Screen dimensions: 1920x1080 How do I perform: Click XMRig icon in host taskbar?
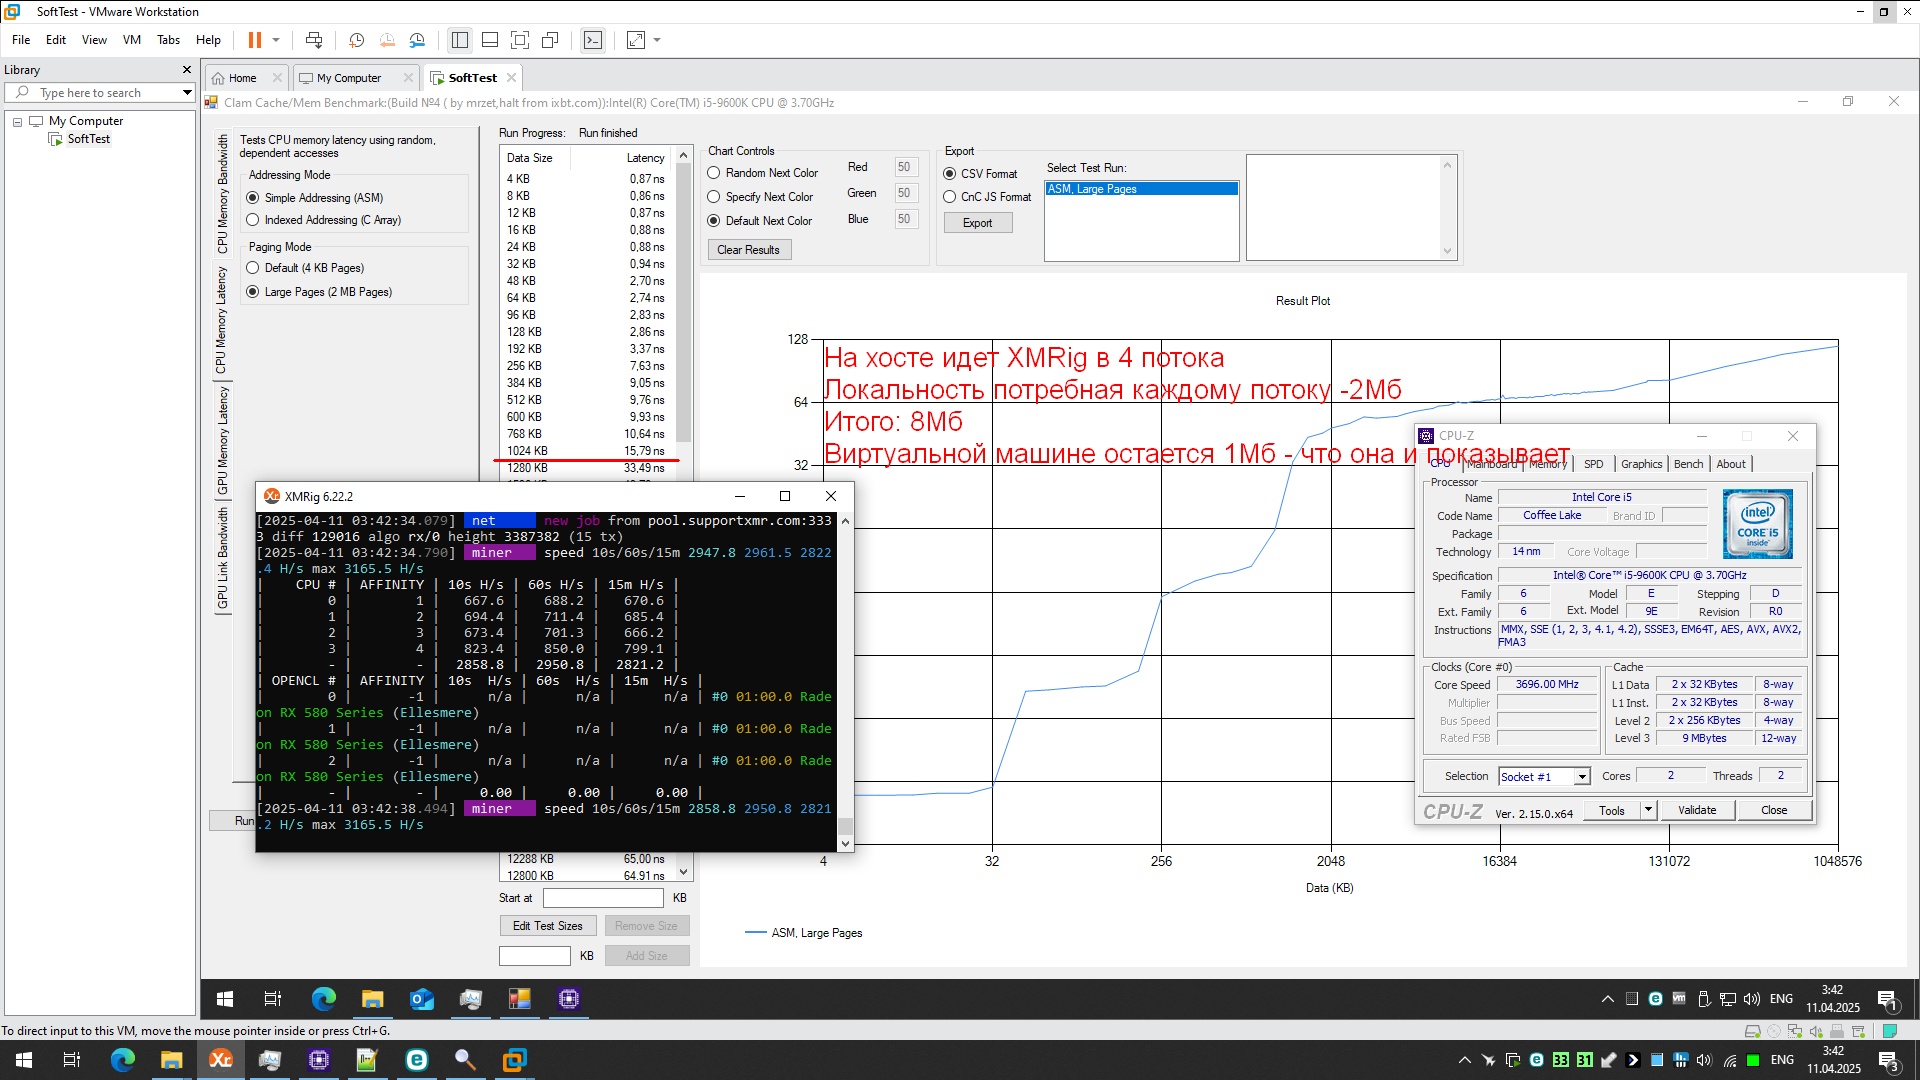pos(220,1060)
